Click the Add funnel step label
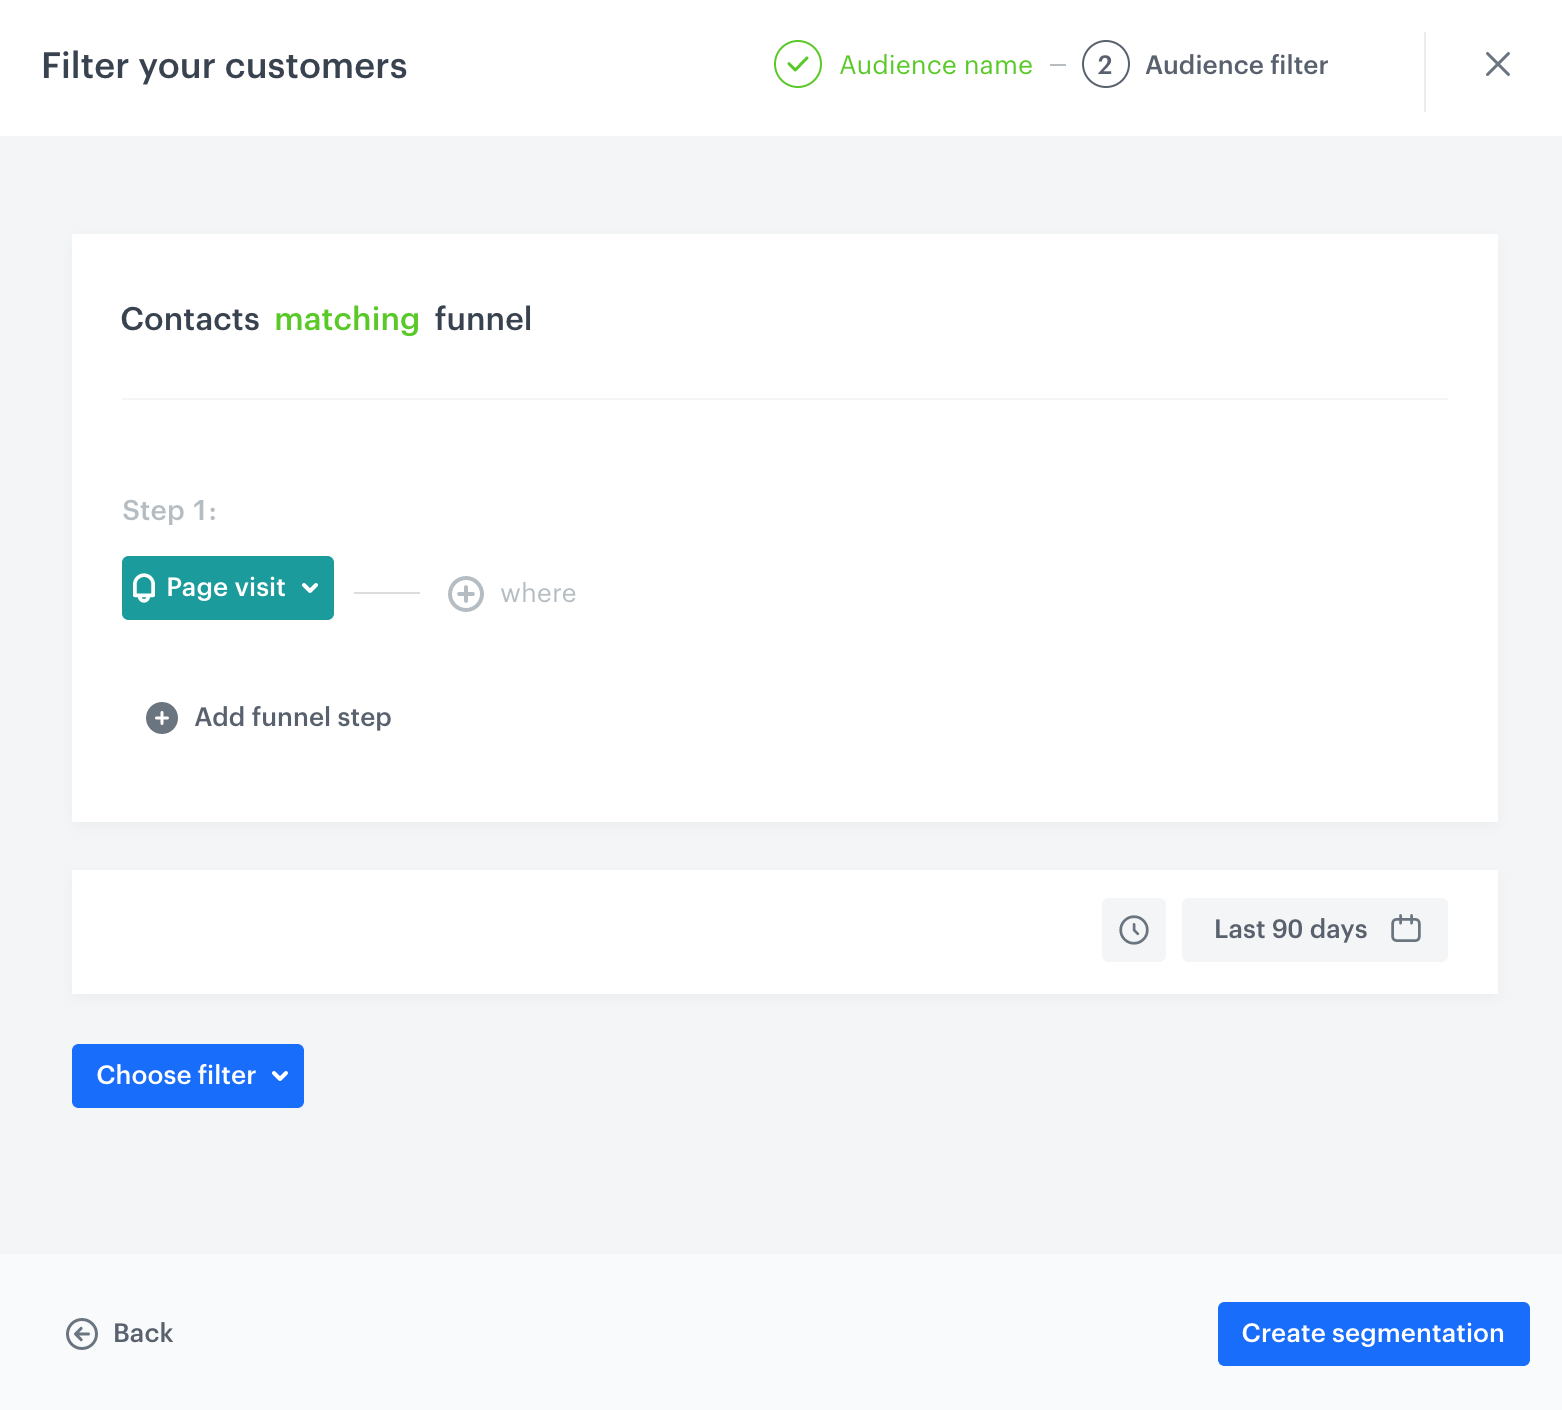The image size is (1562, 1410). coord(292,718)
